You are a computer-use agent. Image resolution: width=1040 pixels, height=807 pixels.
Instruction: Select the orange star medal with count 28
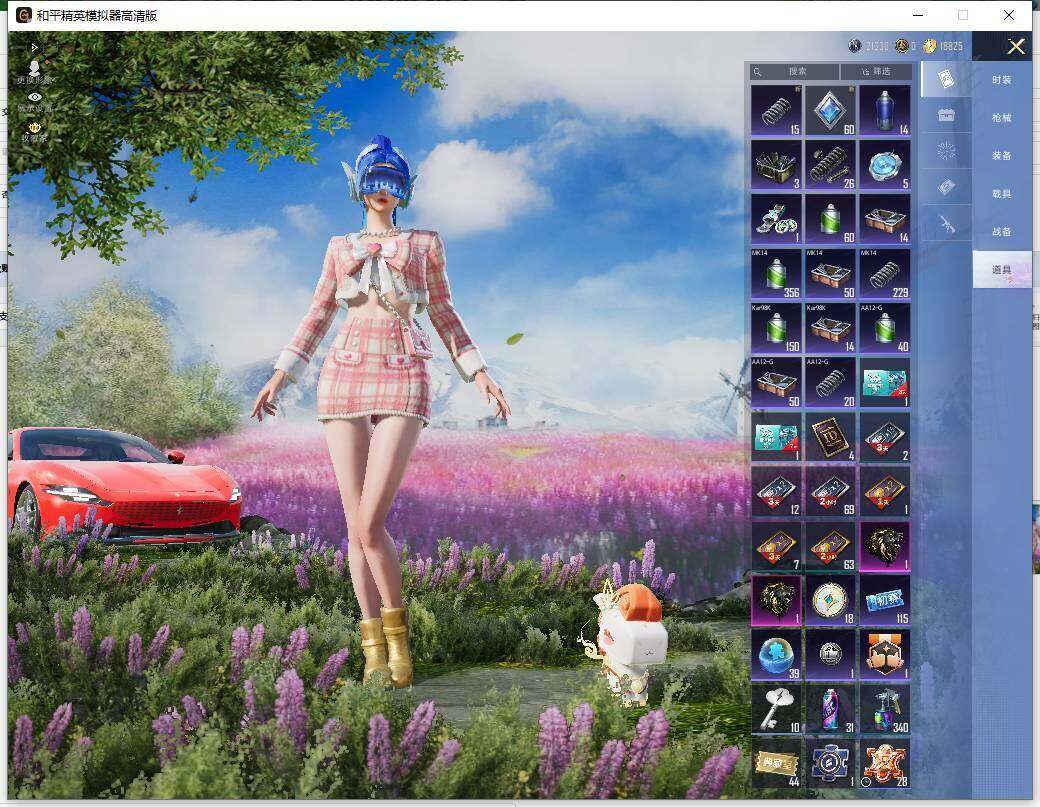point(885,764)
